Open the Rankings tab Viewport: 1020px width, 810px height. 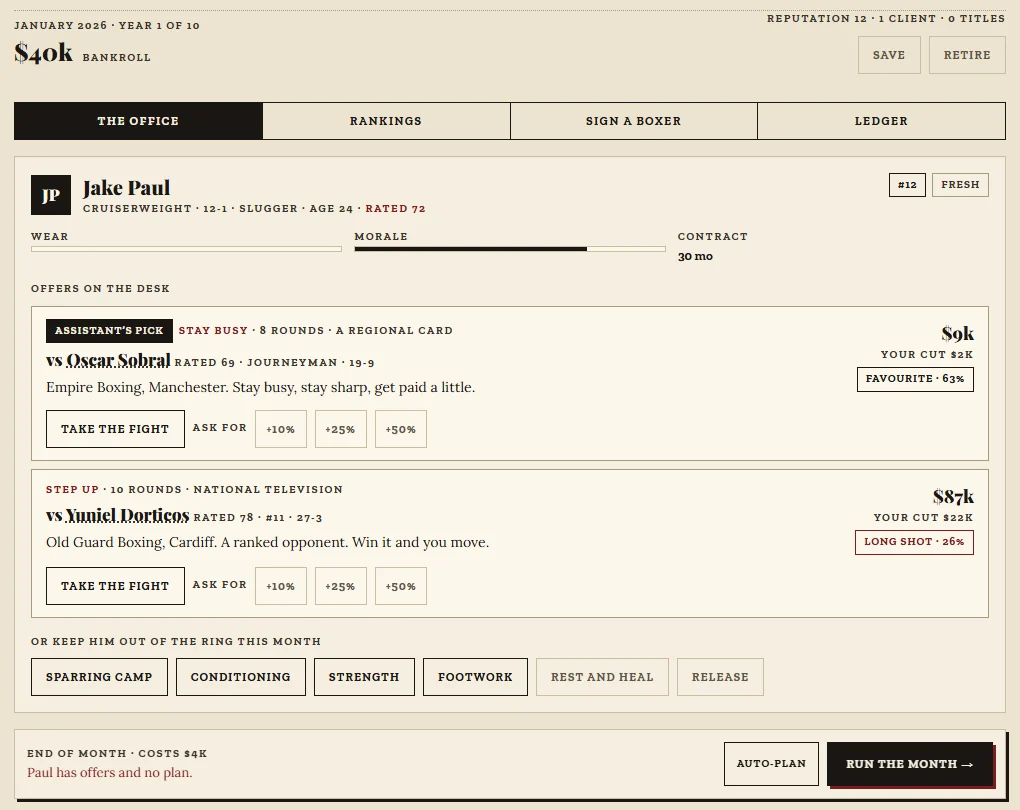[386, 121]
